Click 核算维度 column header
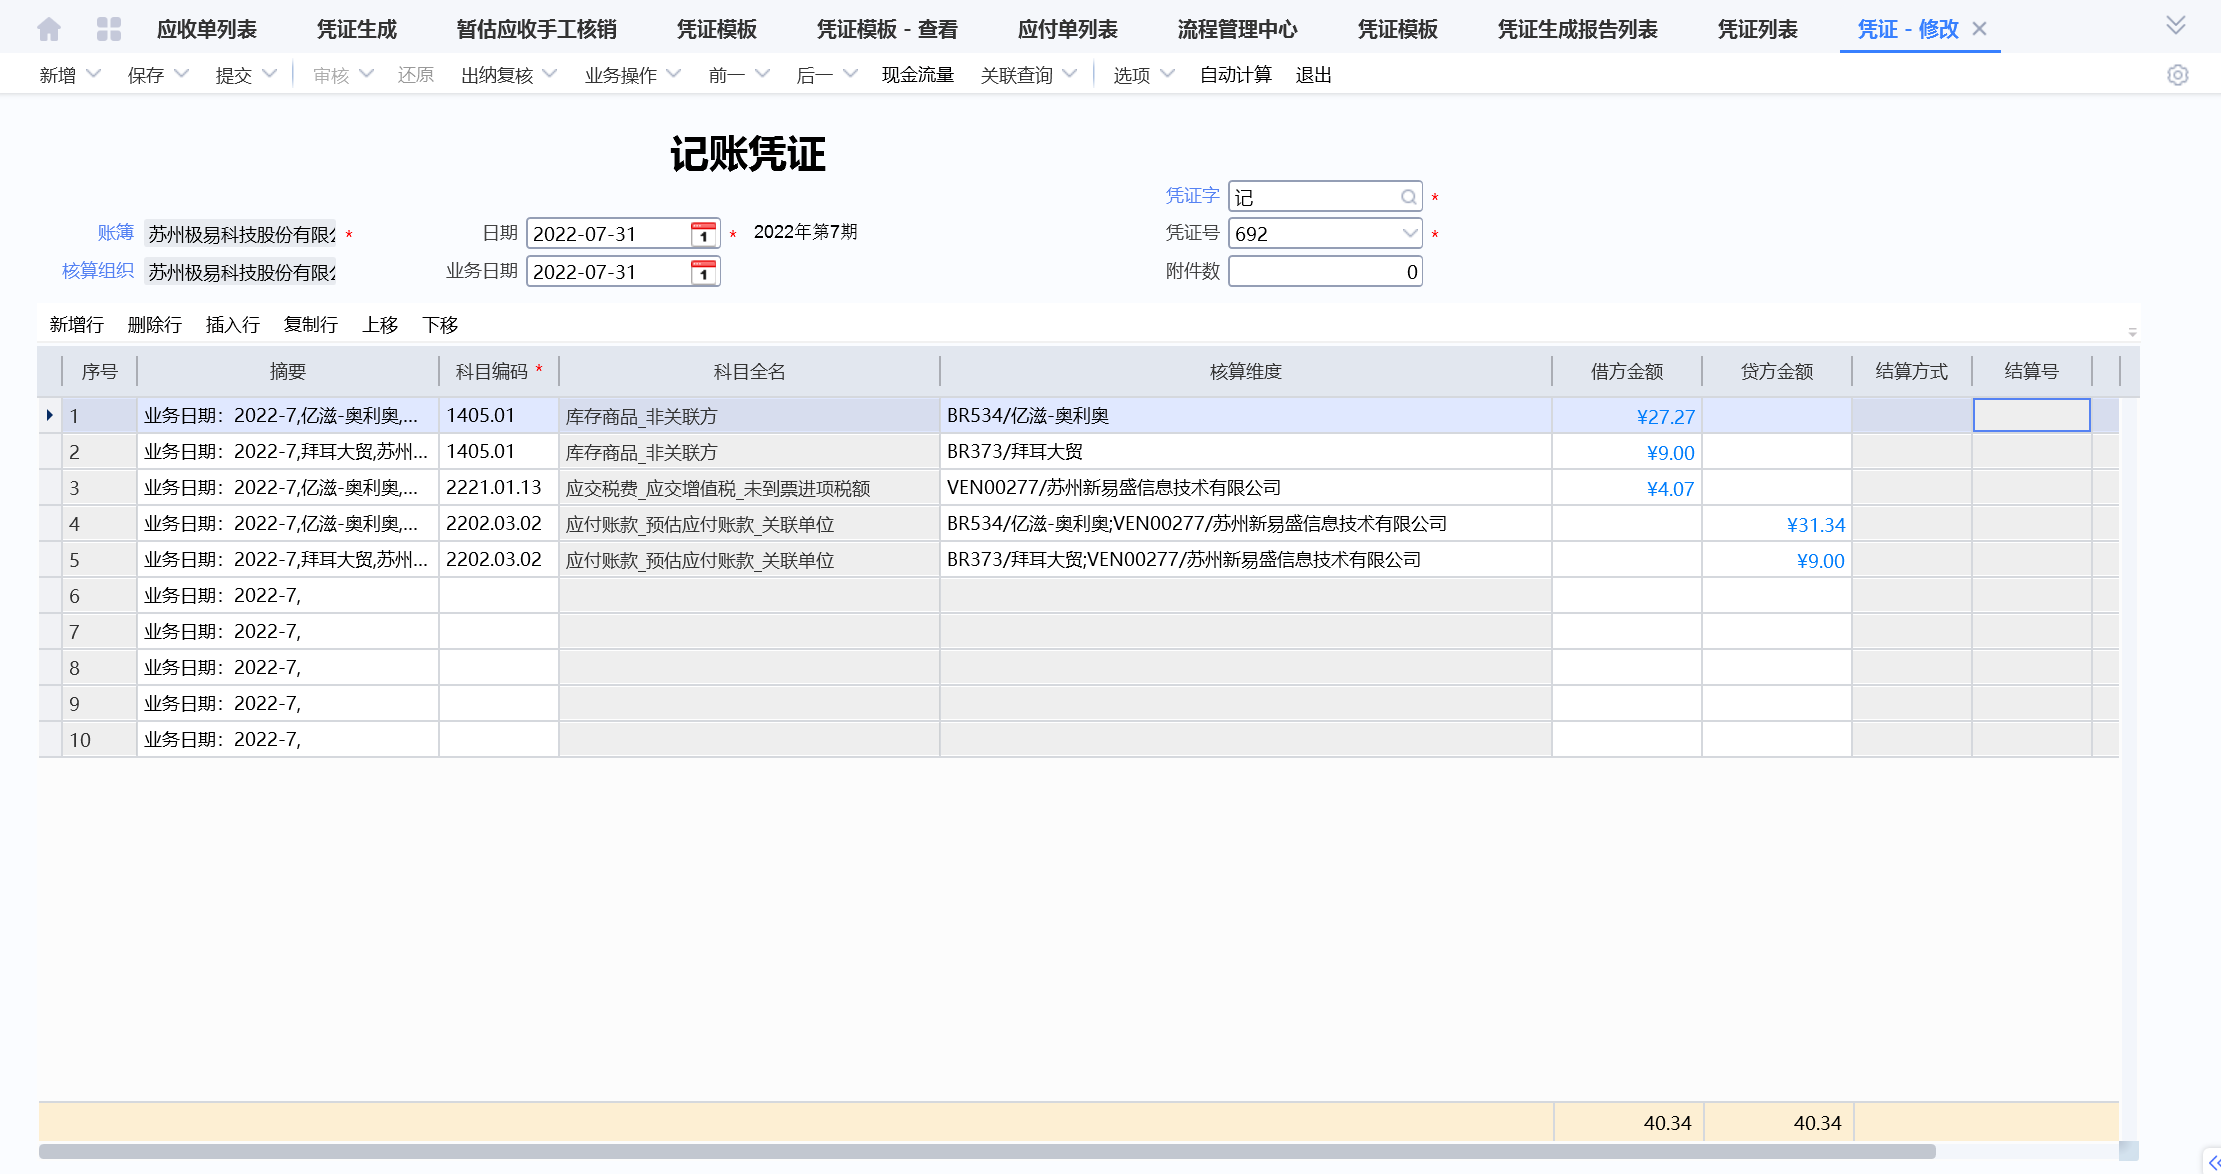 click(x=1245, y=372)
